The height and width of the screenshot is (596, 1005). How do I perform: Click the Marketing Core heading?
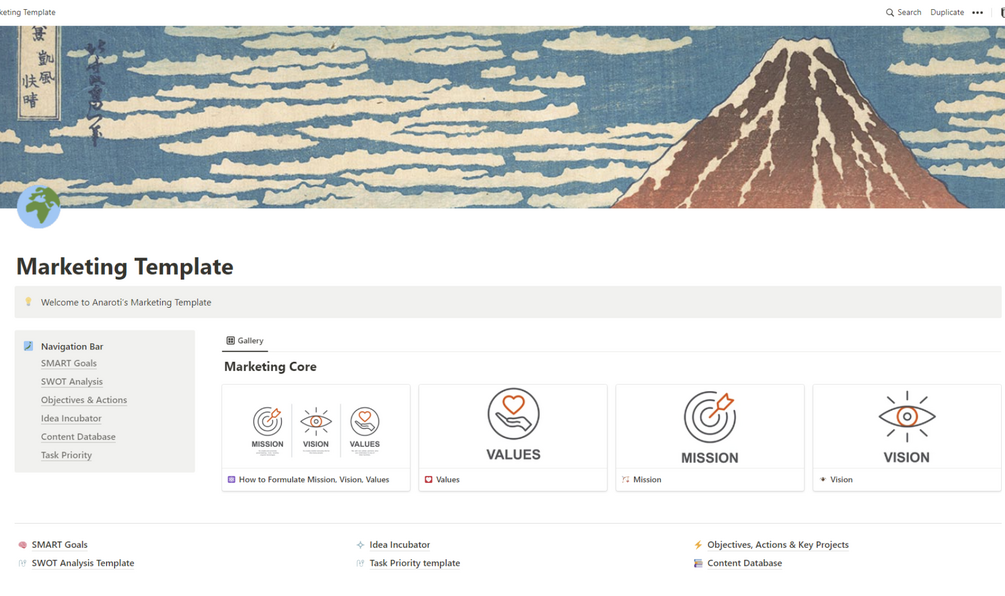(x=270, y=367)
